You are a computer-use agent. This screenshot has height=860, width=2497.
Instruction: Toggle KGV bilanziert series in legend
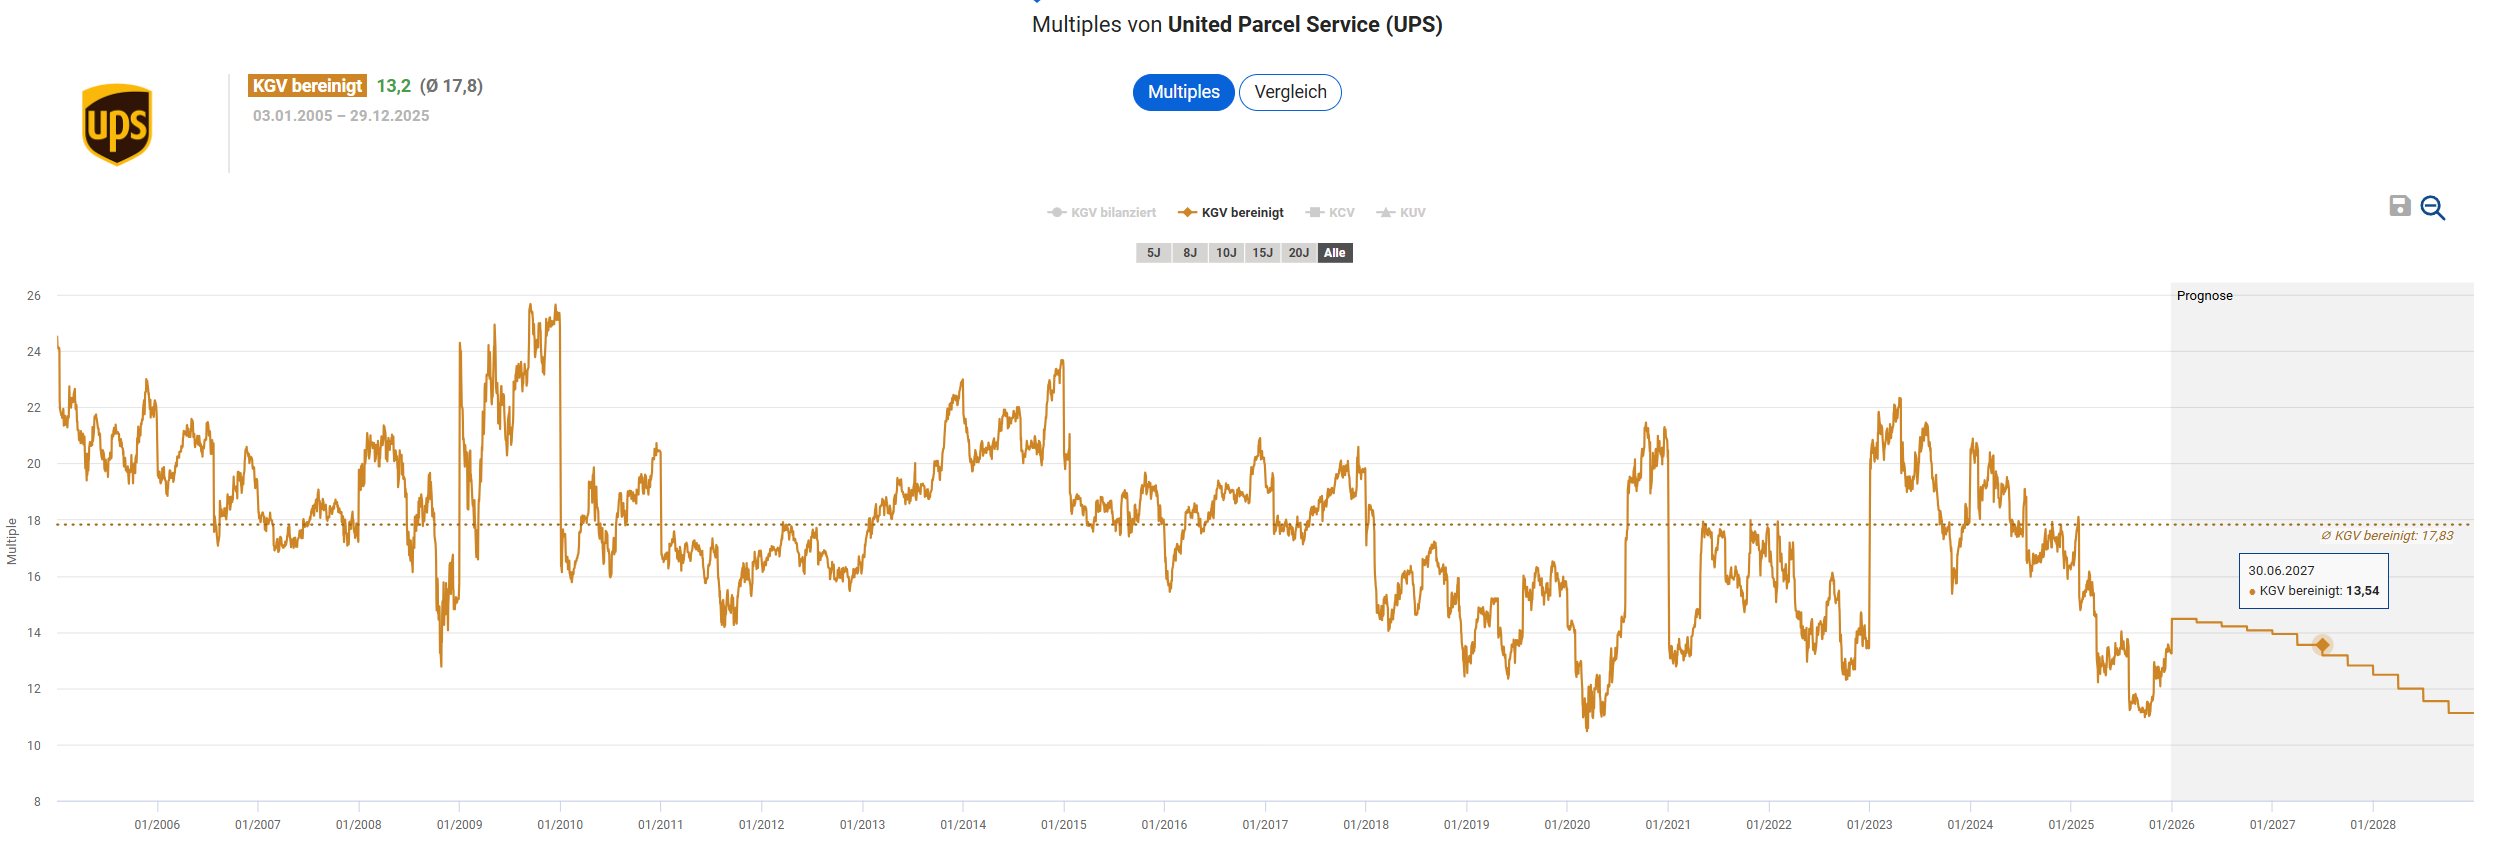tap(1102, 213)
